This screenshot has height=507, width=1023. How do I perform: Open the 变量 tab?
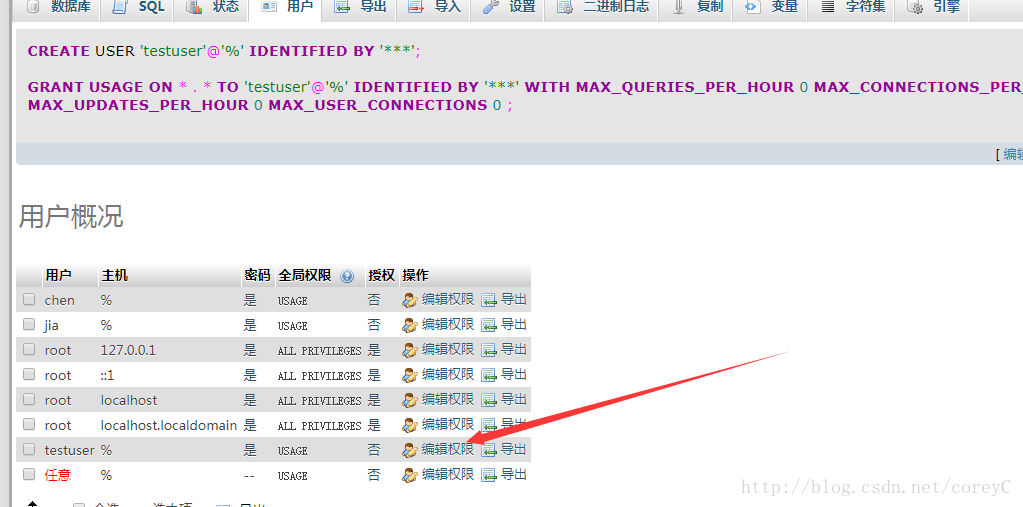772,8
